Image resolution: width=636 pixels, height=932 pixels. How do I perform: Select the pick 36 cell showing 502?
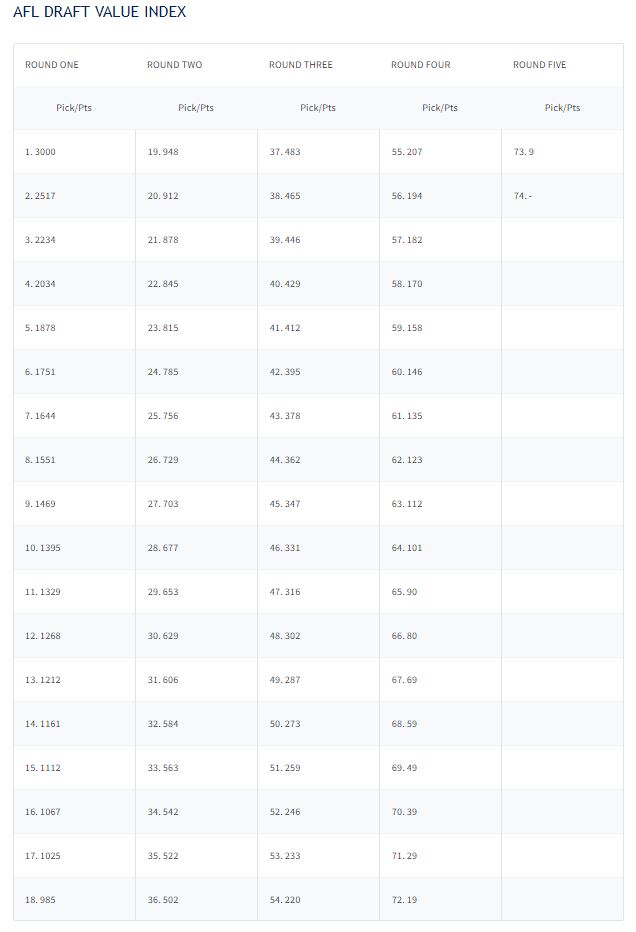162,900
